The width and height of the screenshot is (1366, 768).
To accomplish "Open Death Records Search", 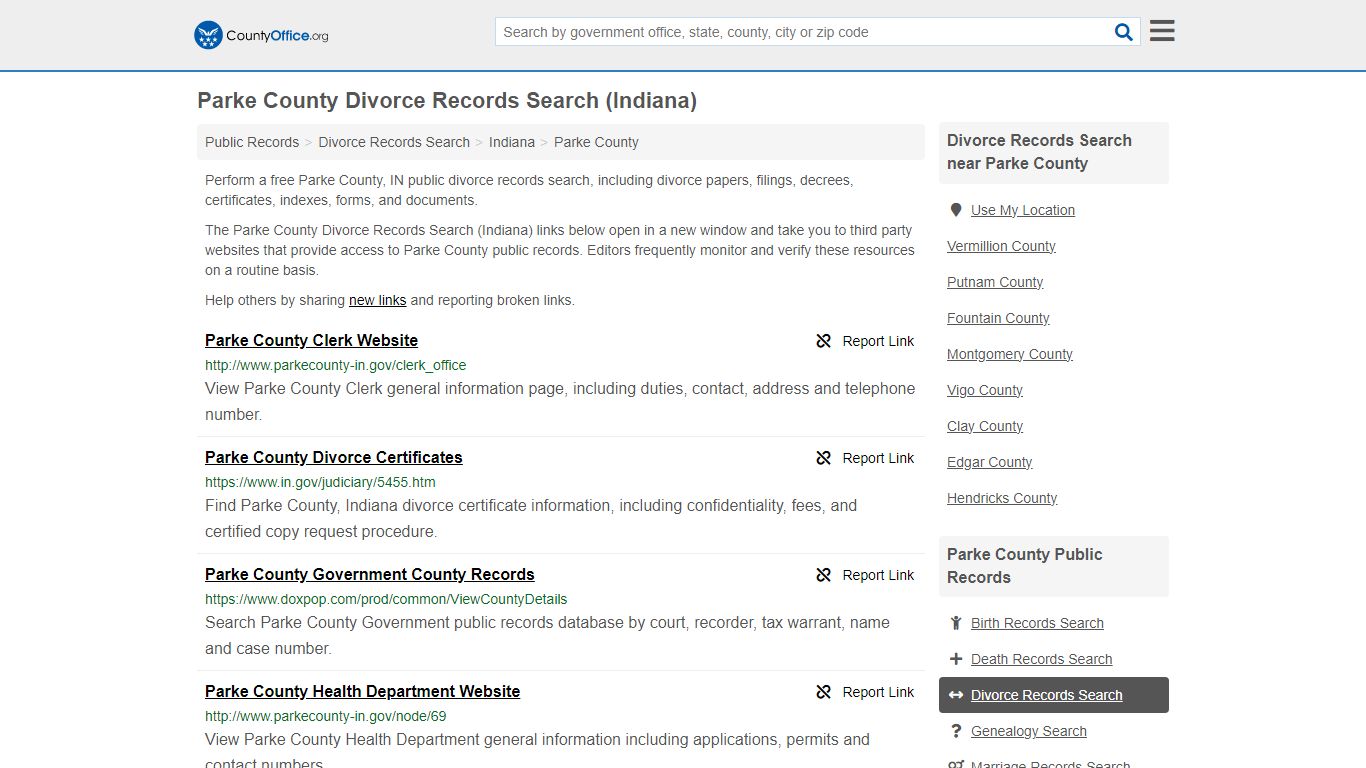I will [x=1041, y=659].
